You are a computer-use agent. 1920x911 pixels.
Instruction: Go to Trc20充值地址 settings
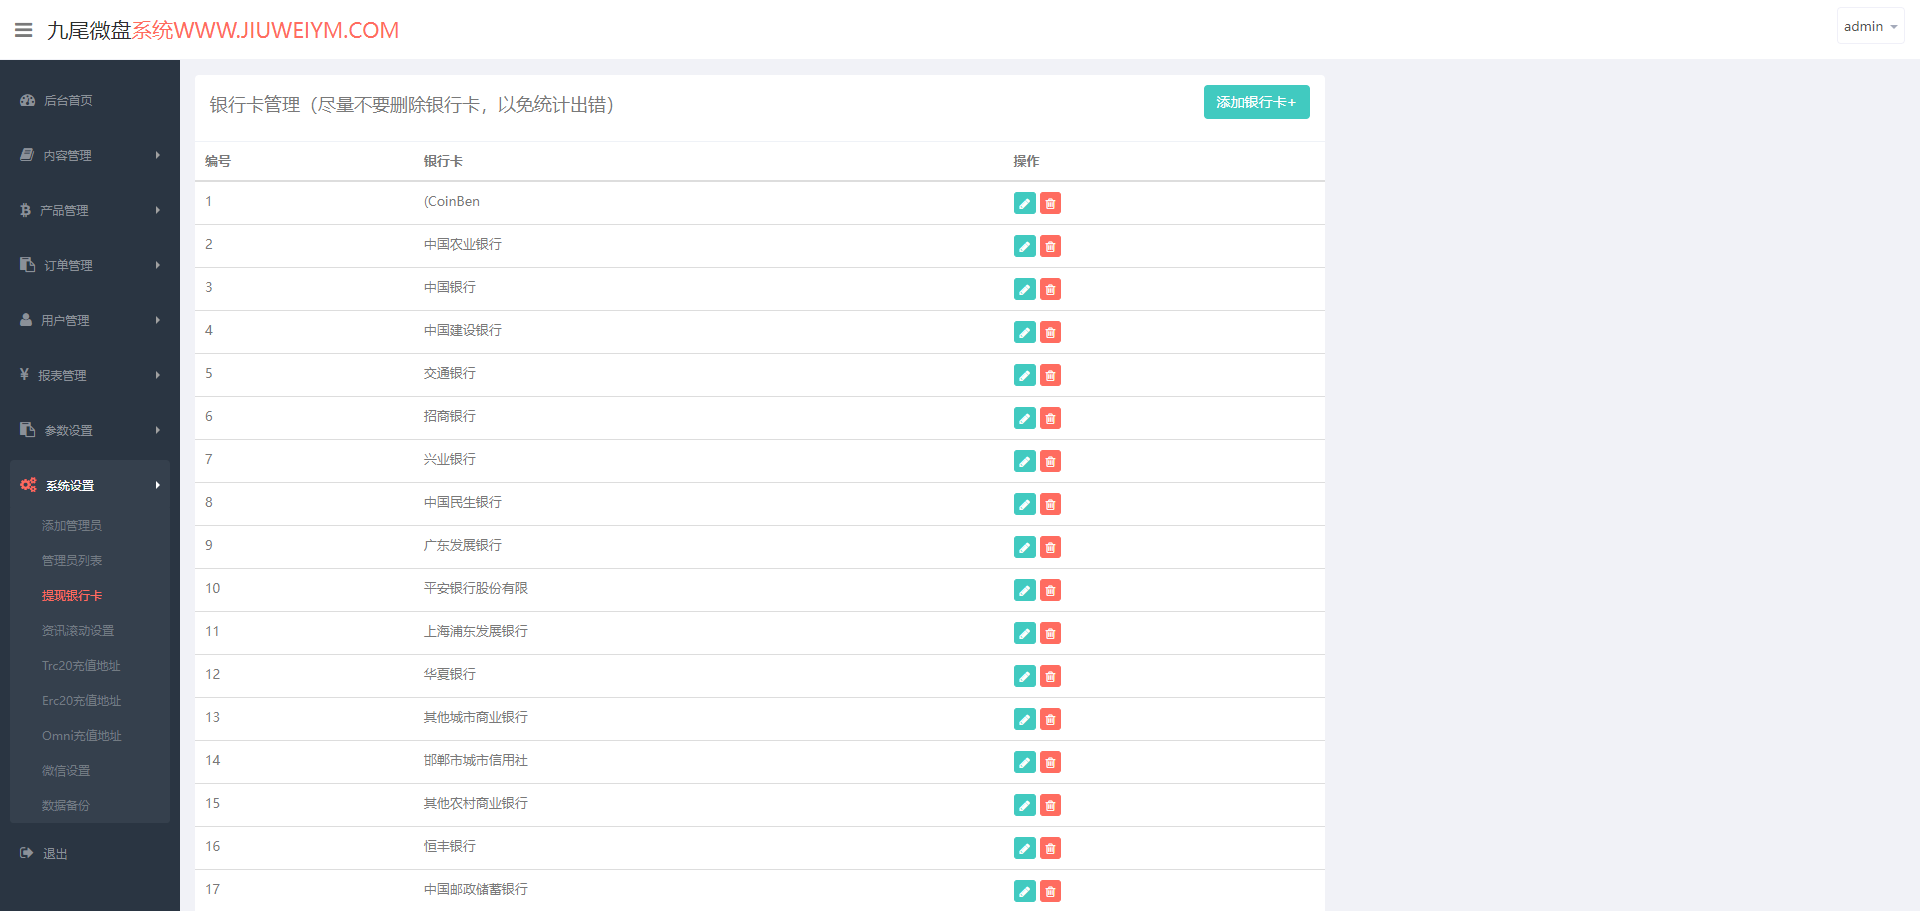(x=81, y=665)
